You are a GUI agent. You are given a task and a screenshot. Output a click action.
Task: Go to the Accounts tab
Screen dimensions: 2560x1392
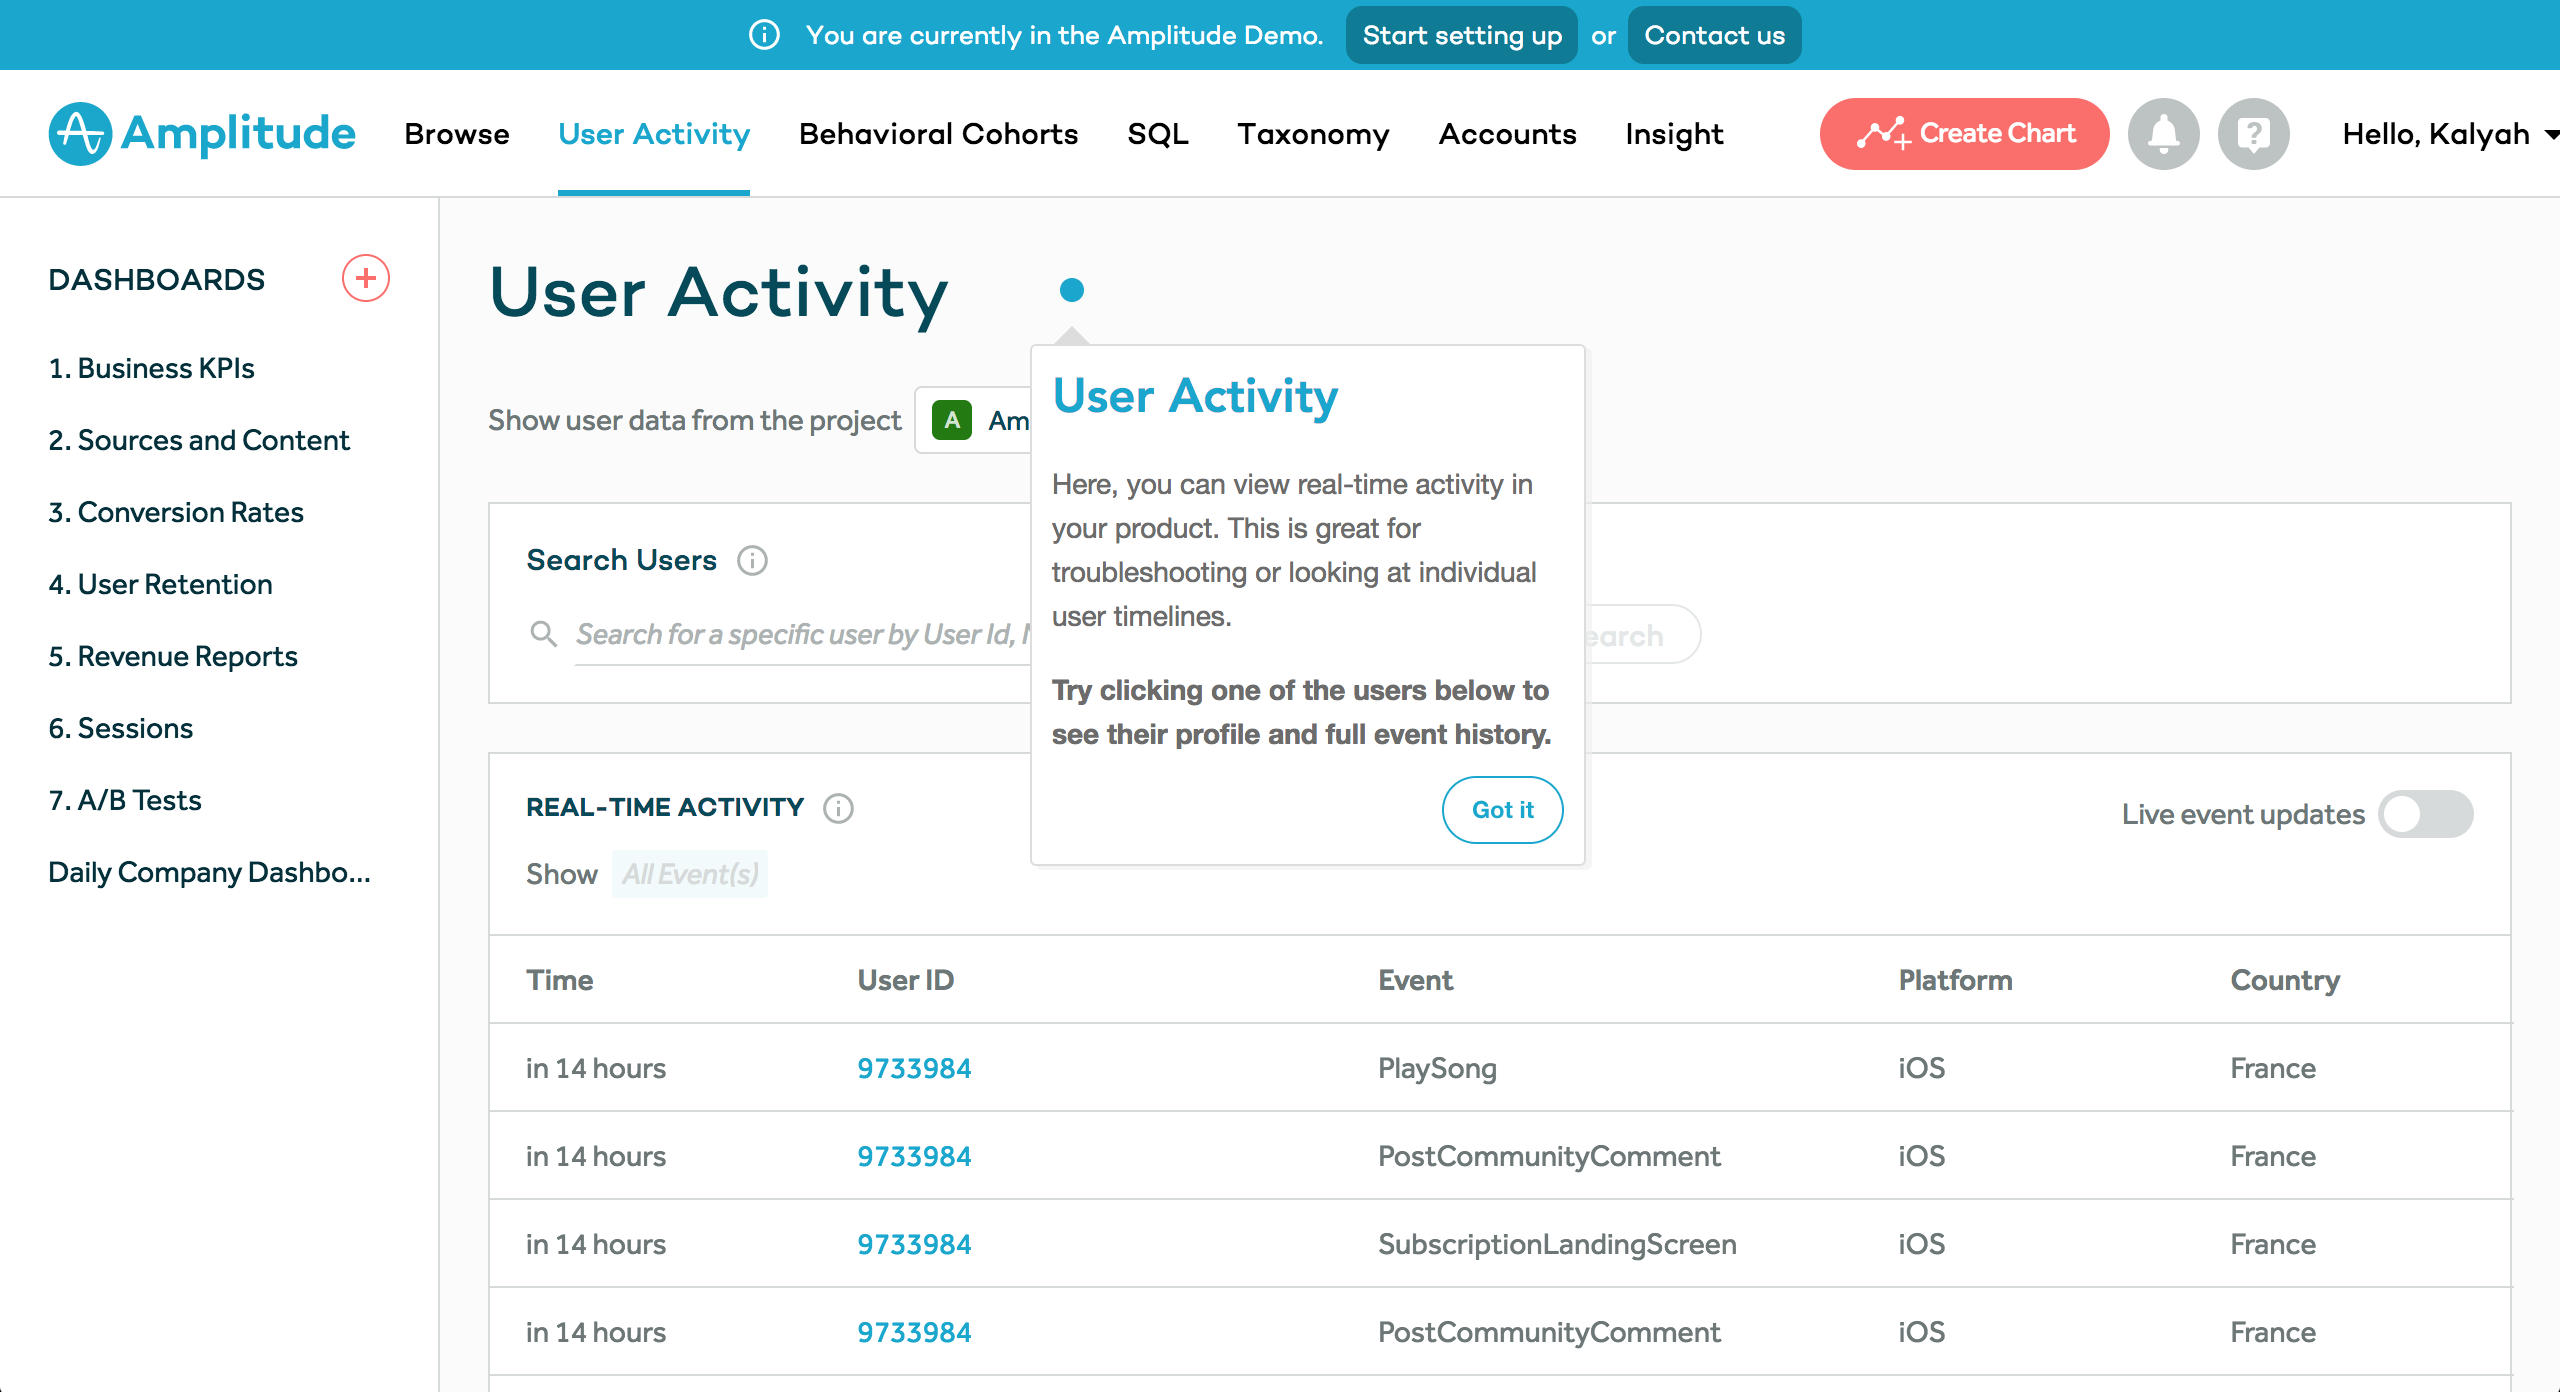coord(1507,134)
